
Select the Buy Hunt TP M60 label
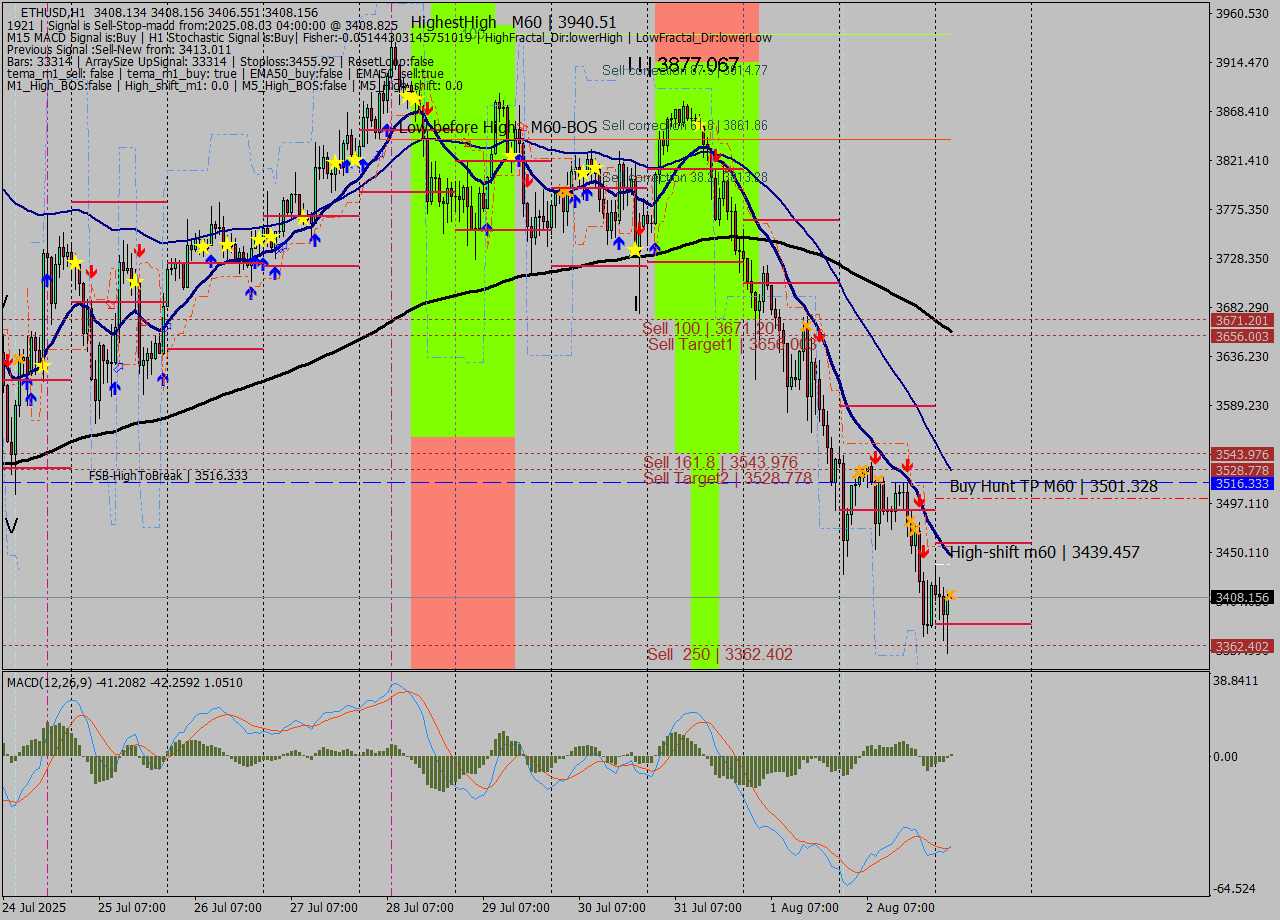[1053, 487]
